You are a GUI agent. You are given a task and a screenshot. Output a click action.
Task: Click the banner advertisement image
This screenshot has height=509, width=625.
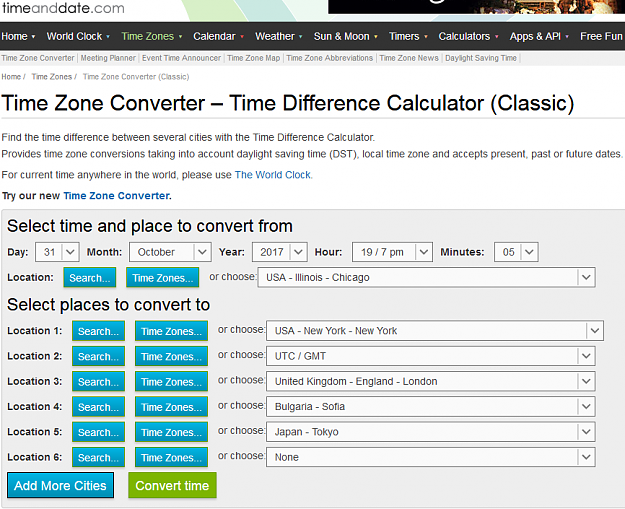coord(476,7)
